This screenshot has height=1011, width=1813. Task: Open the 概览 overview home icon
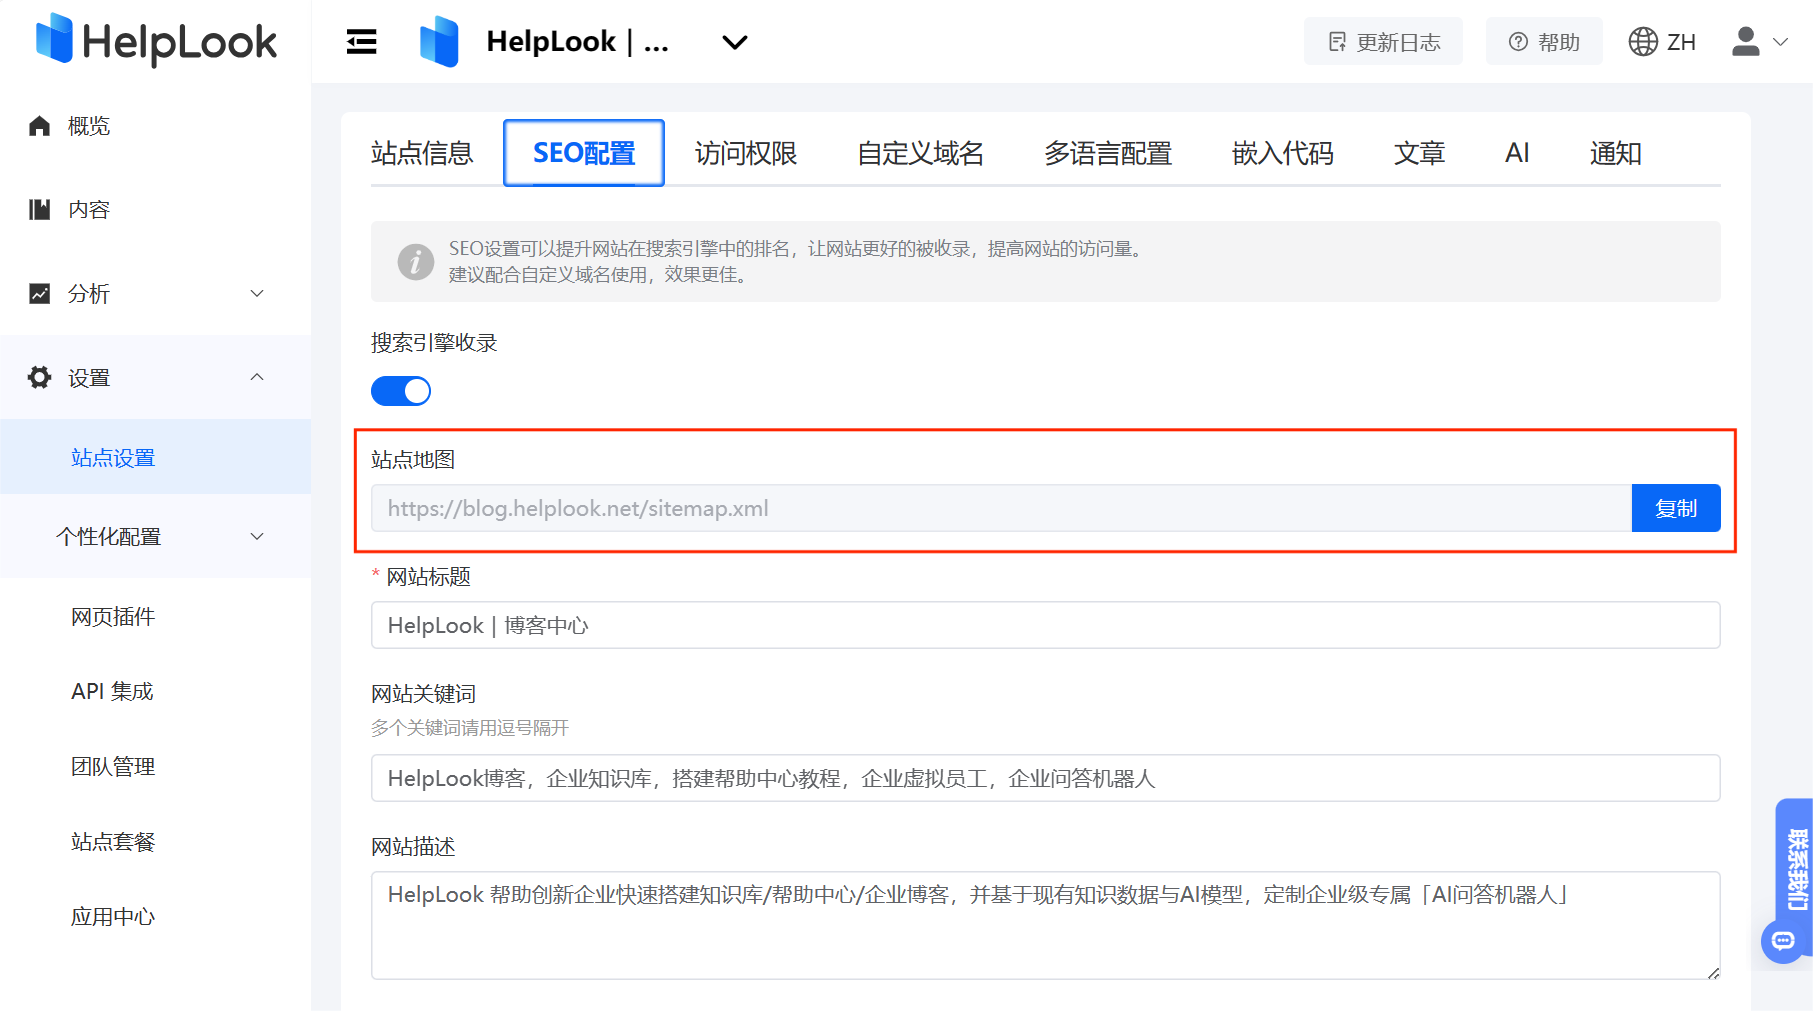pyautogui.click(x=39, y=125)
